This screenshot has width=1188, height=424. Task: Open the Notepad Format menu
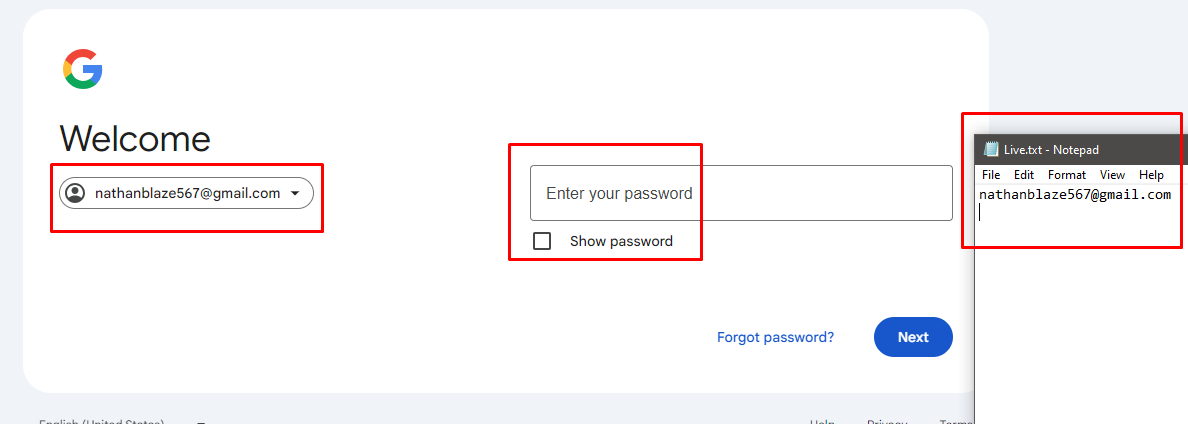[x=1067, y=175]
